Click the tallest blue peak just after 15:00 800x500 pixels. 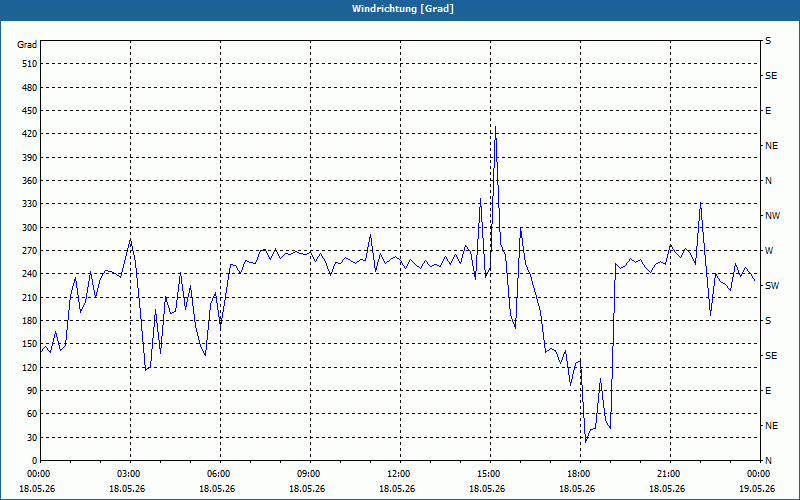(495, 127)
